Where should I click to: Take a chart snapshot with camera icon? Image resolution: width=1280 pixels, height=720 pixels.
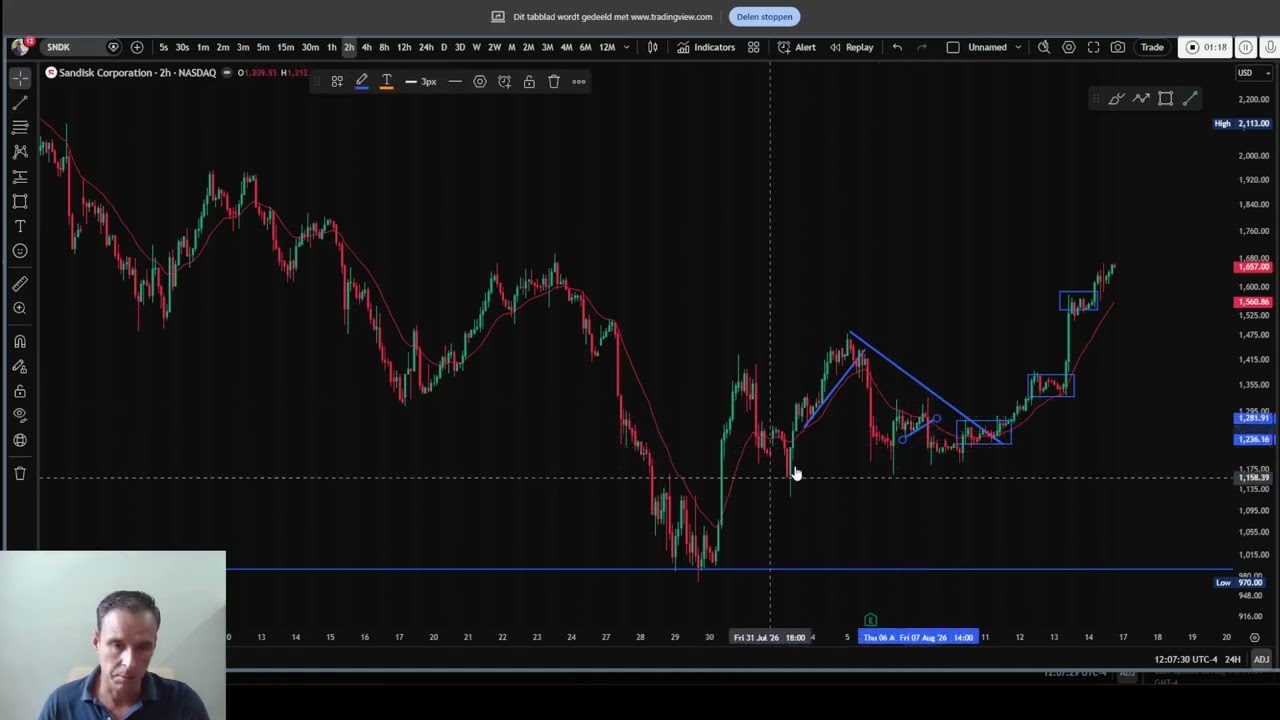coord(1118,47)
